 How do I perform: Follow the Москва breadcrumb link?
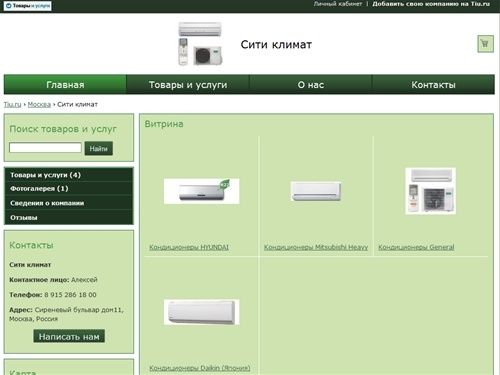pos(39,104)
